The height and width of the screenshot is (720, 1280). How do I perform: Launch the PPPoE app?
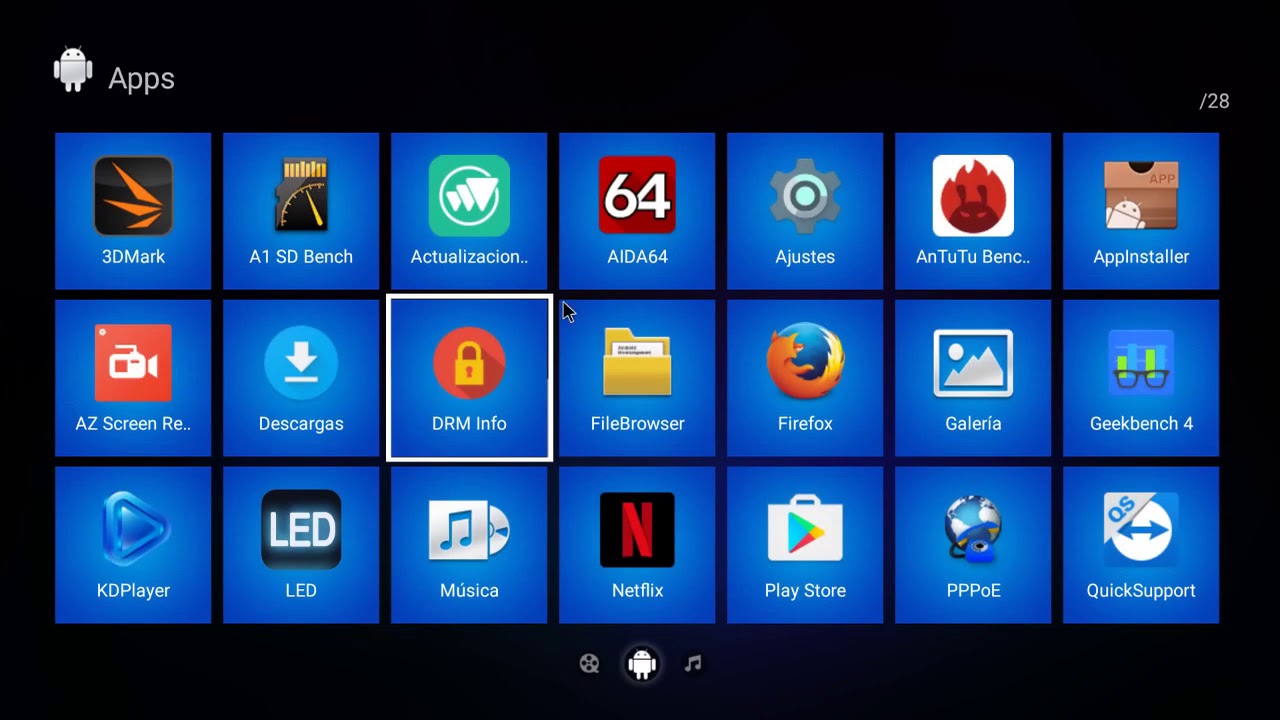coord(973,545)
